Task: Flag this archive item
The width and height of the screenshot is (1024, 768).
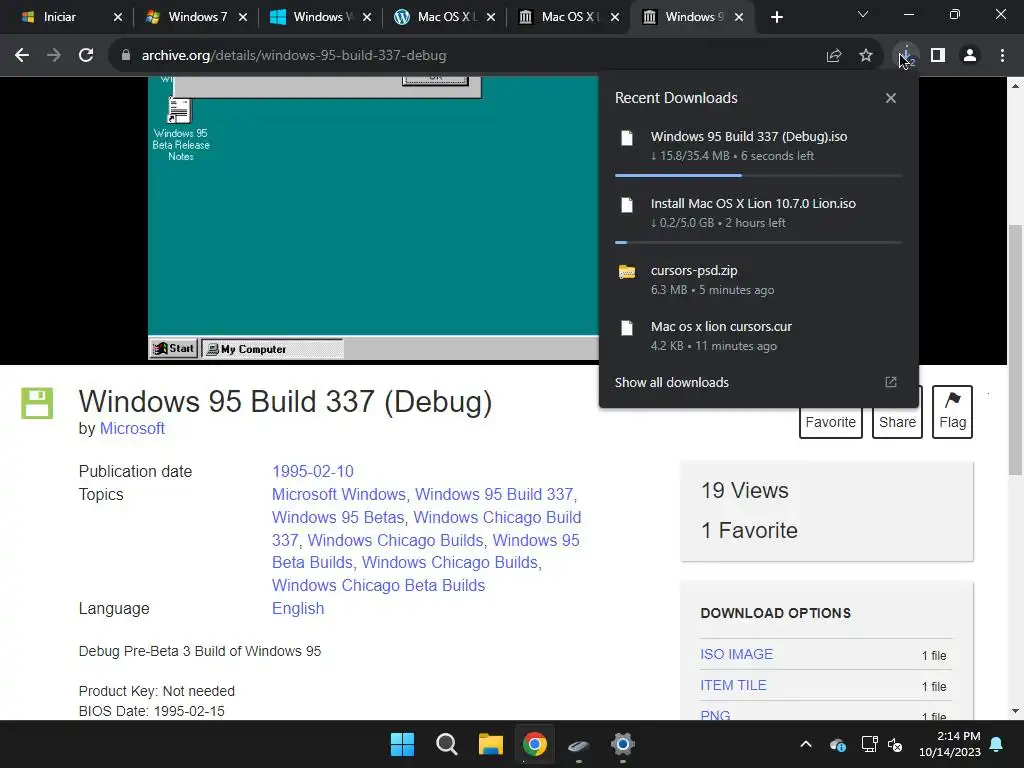Action: (x=952, y=411)
